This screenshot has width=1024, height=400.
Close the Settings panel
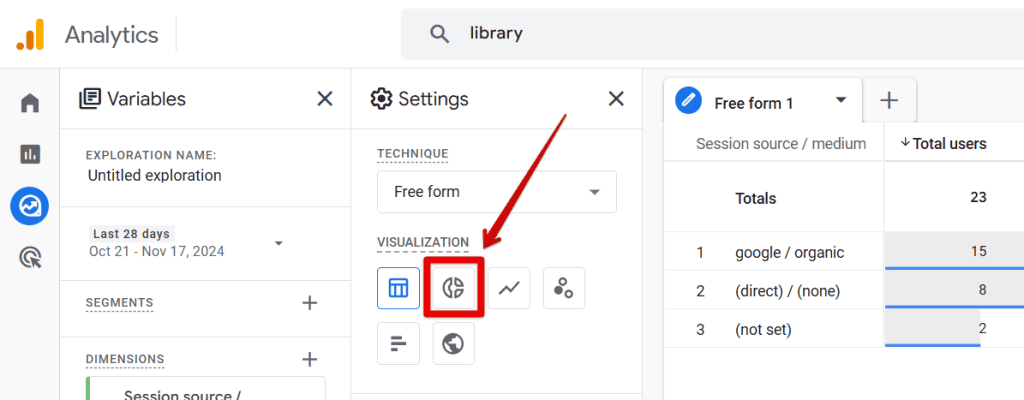pos(616,98)
